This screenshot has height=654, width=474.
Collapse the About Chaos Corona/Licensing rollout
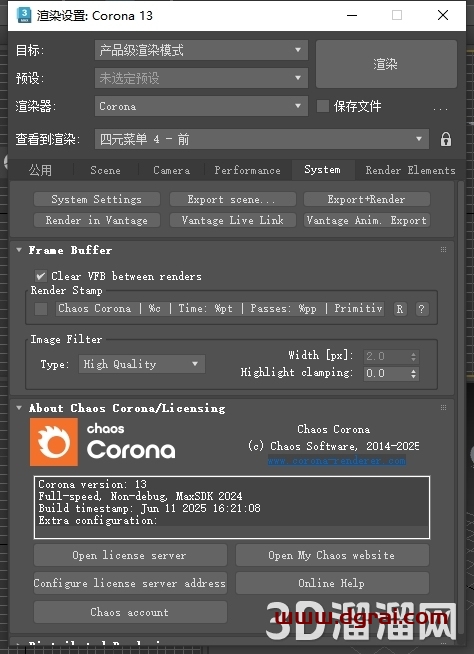point(19,407)
